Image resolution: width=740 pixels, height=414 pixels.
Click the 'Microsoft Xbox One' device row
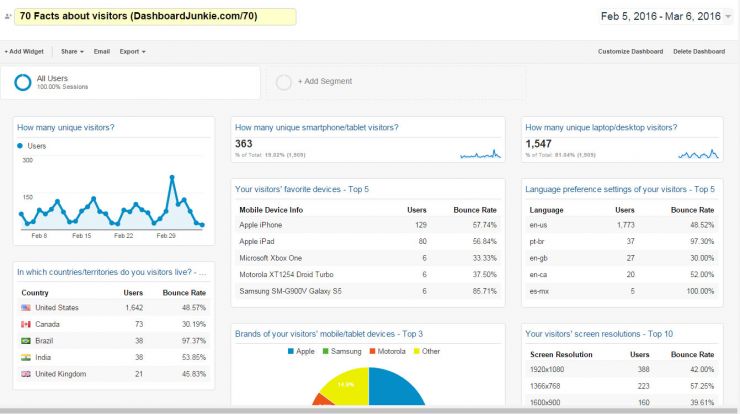(x=368, y=258)
